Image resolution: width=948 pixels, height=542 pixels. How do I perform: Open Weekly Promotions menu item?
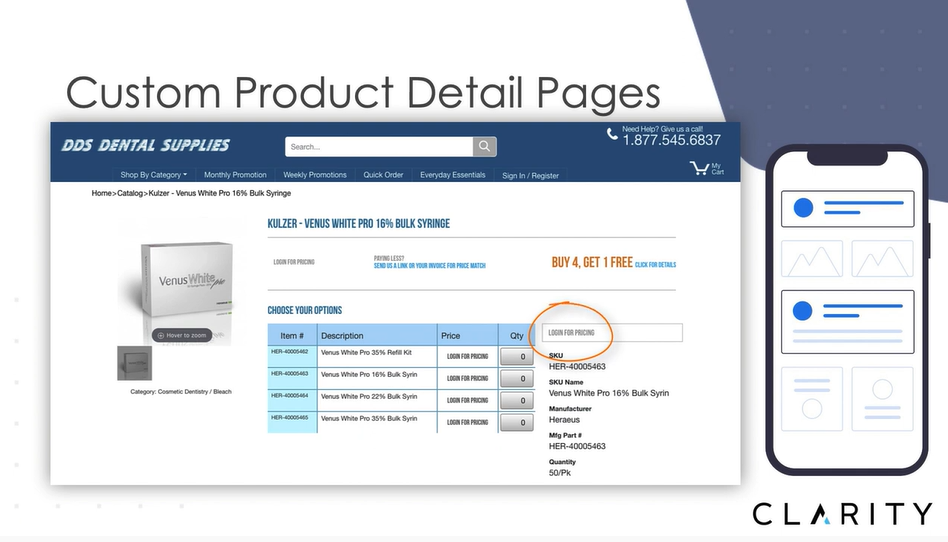click(x=315, y=175)
